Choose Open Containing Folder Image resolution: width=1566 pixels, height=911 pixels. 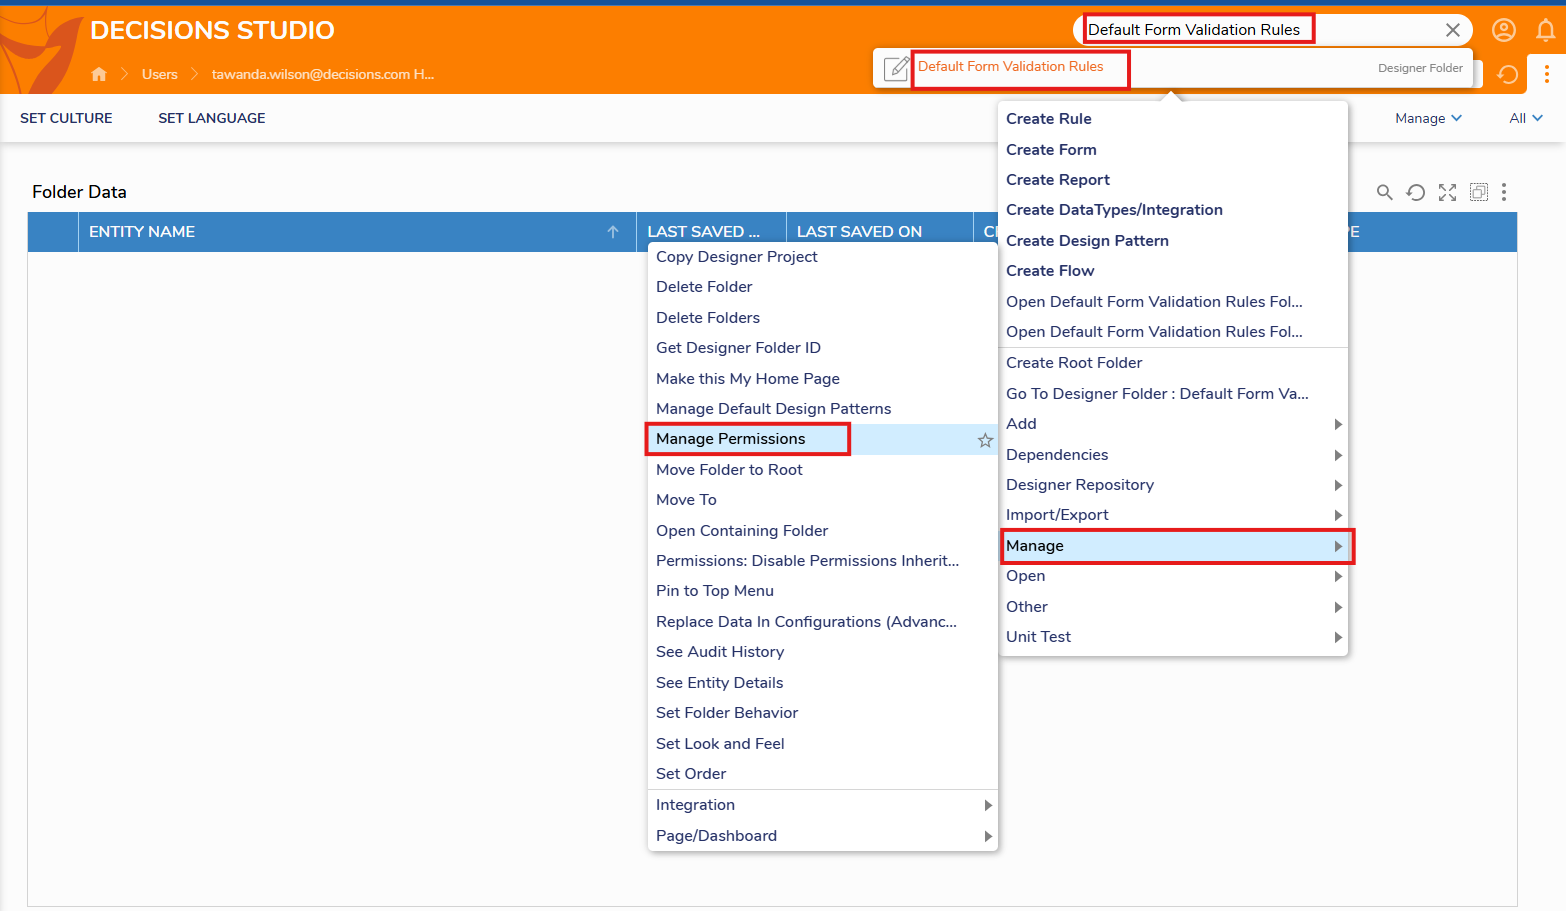coord(742,531)
